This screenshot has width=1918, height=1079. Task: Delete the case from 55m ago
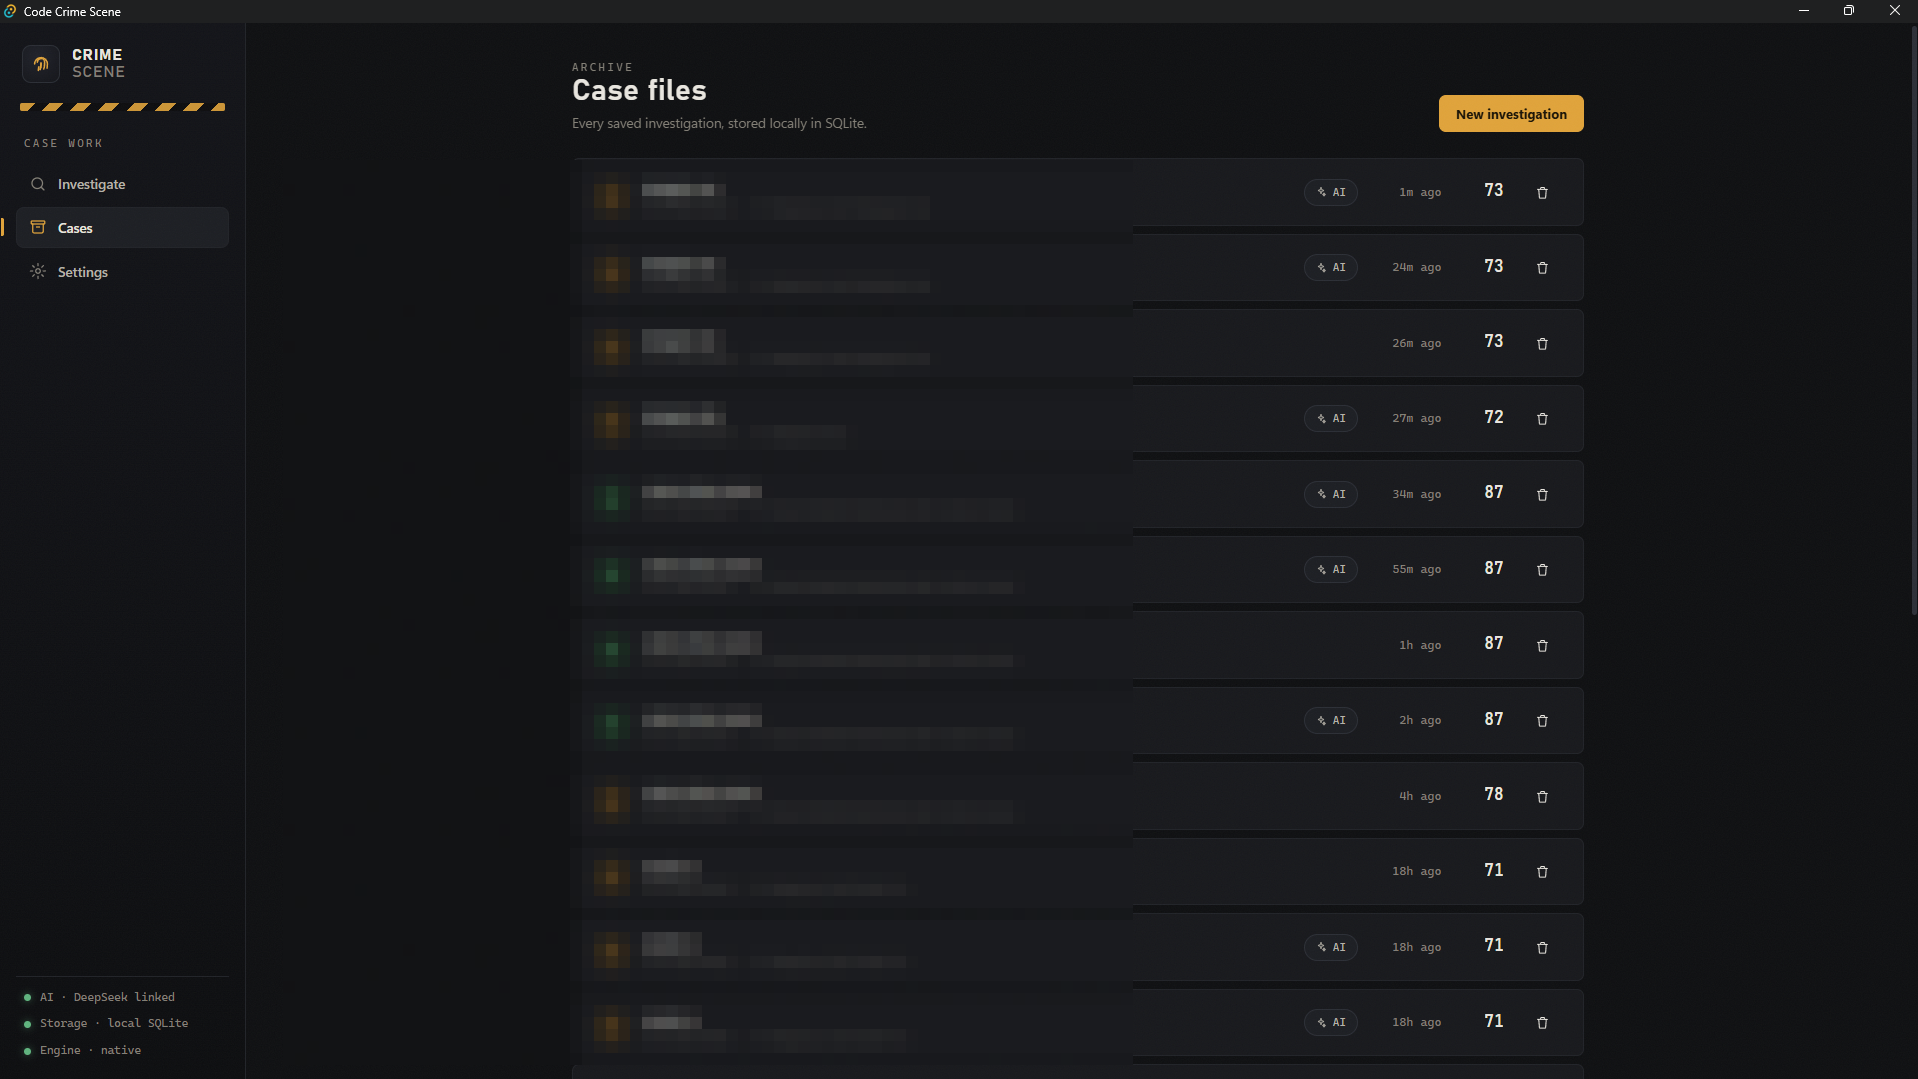tap(1542, 570)
